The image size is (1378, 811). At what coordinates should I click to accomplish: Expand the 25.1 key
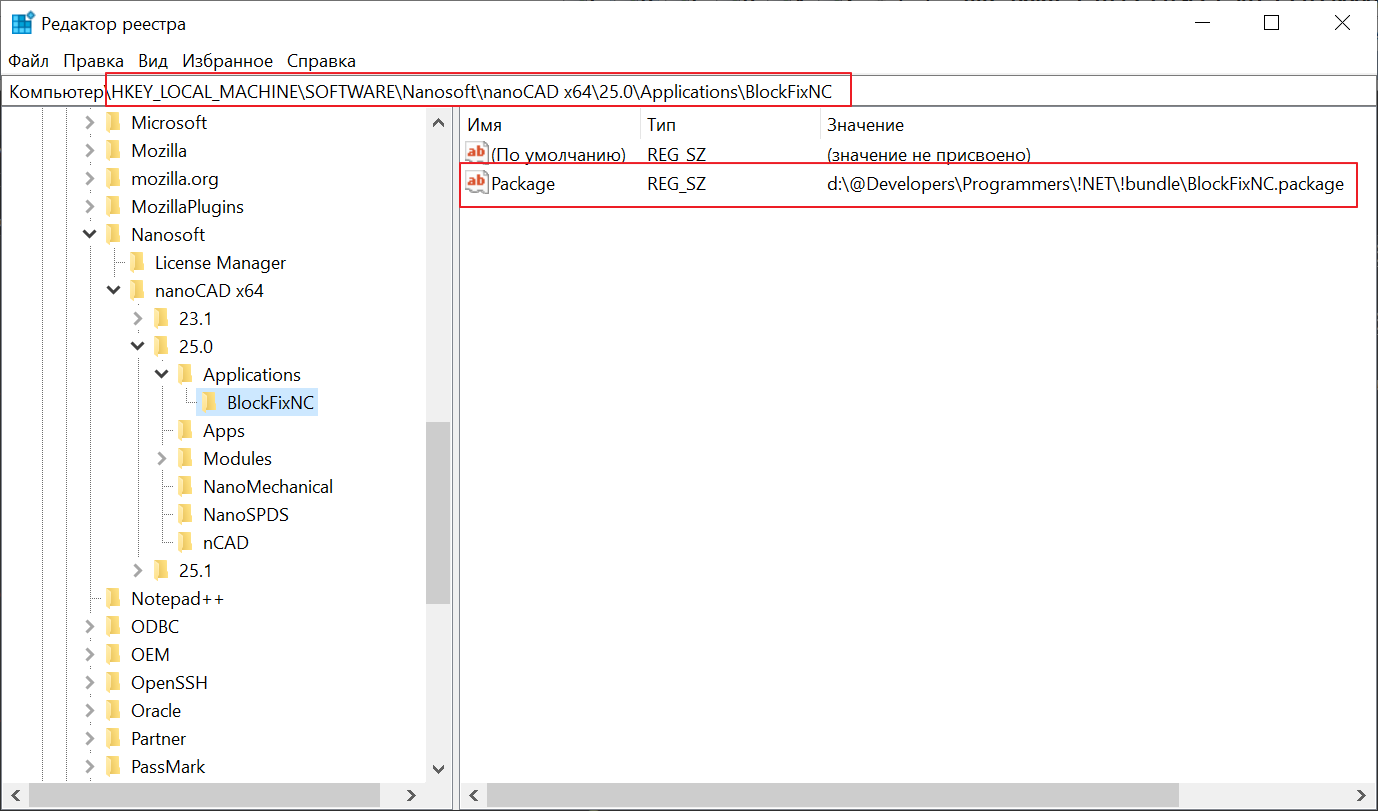pos(137,571)
